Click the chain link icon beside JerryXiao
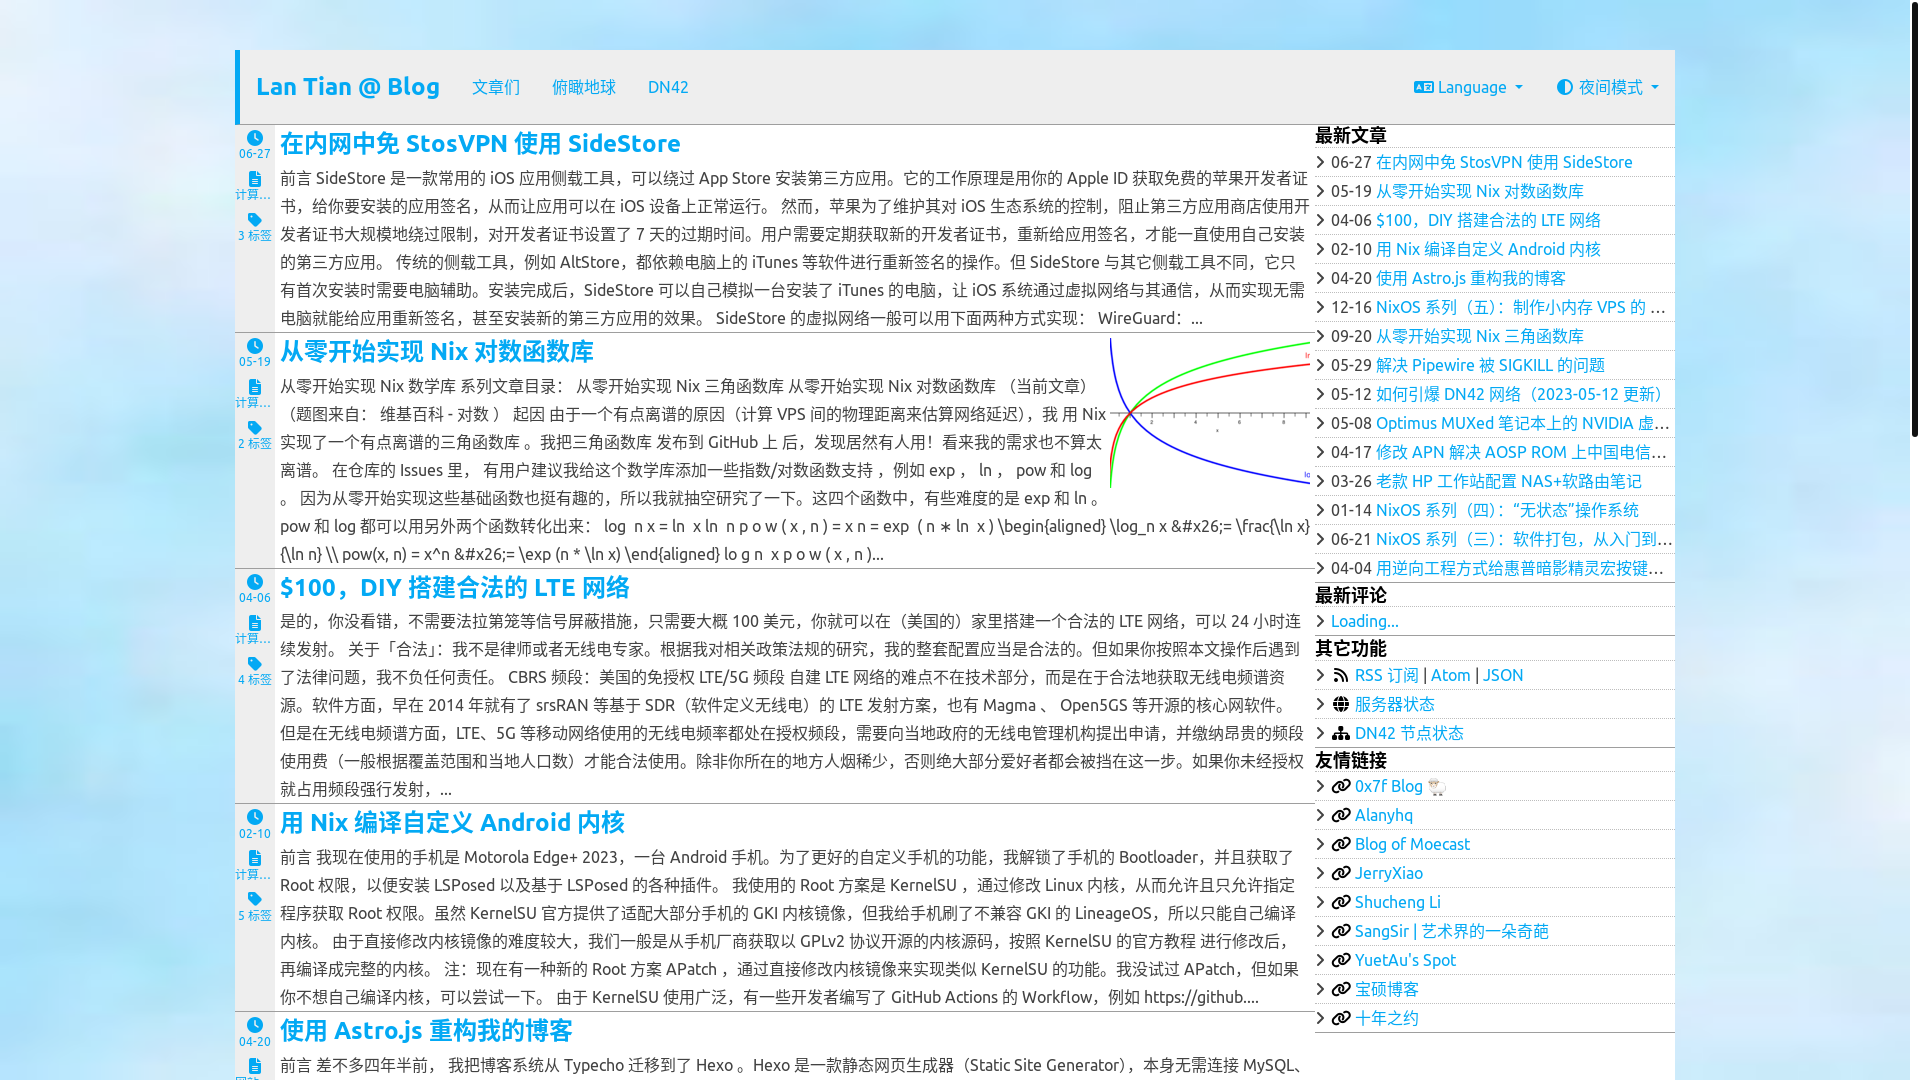The height and width of the screenshot is (1080, 1920). pyautogui.click(x=1341, y=874)
